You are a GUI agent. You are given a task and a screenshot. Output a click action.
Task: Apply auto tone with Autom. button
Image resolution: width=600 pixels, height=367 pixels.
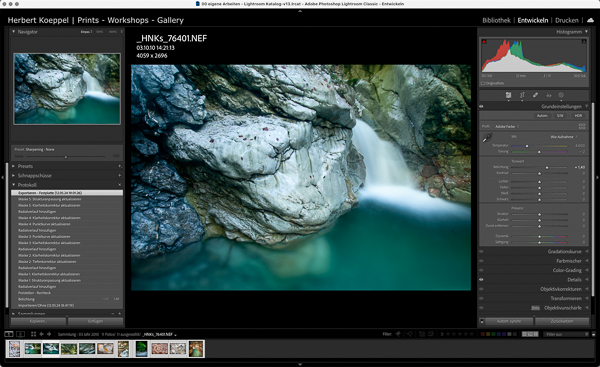(542, 116)
